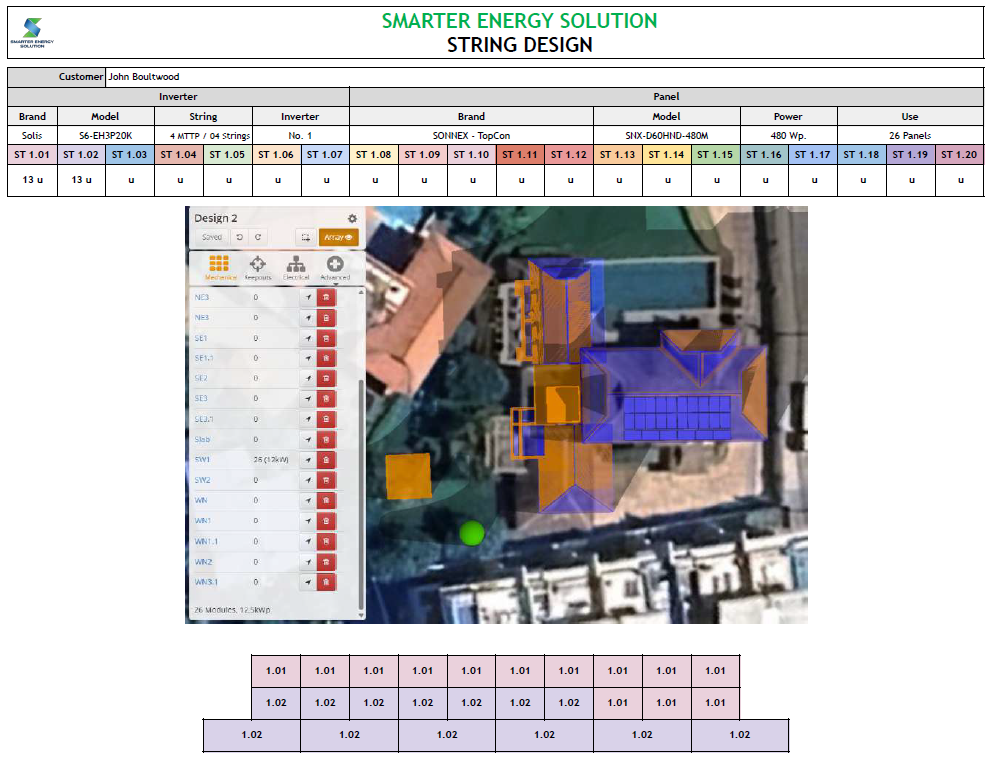Viewport: 995px width, 764px height.
Task: Click the redo arrow in Design 2 panel
Action: click(258, 237)
